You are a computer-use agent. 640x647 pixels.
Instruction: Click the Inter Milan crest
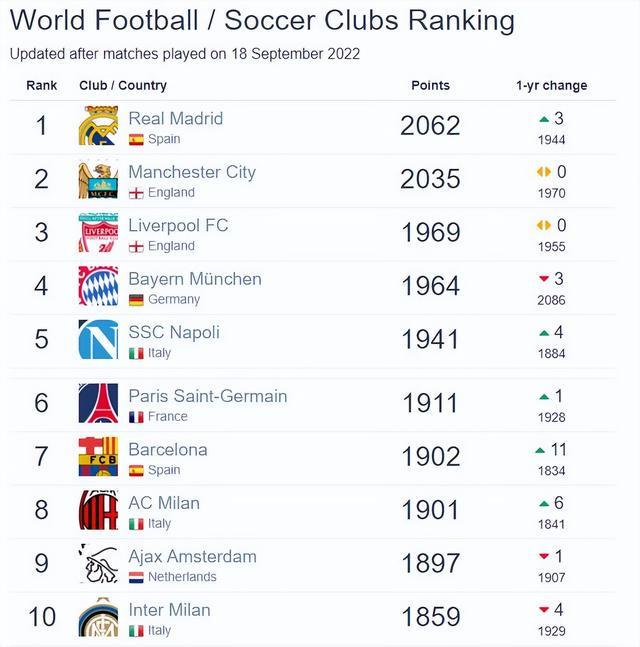[x=98, y=618]
